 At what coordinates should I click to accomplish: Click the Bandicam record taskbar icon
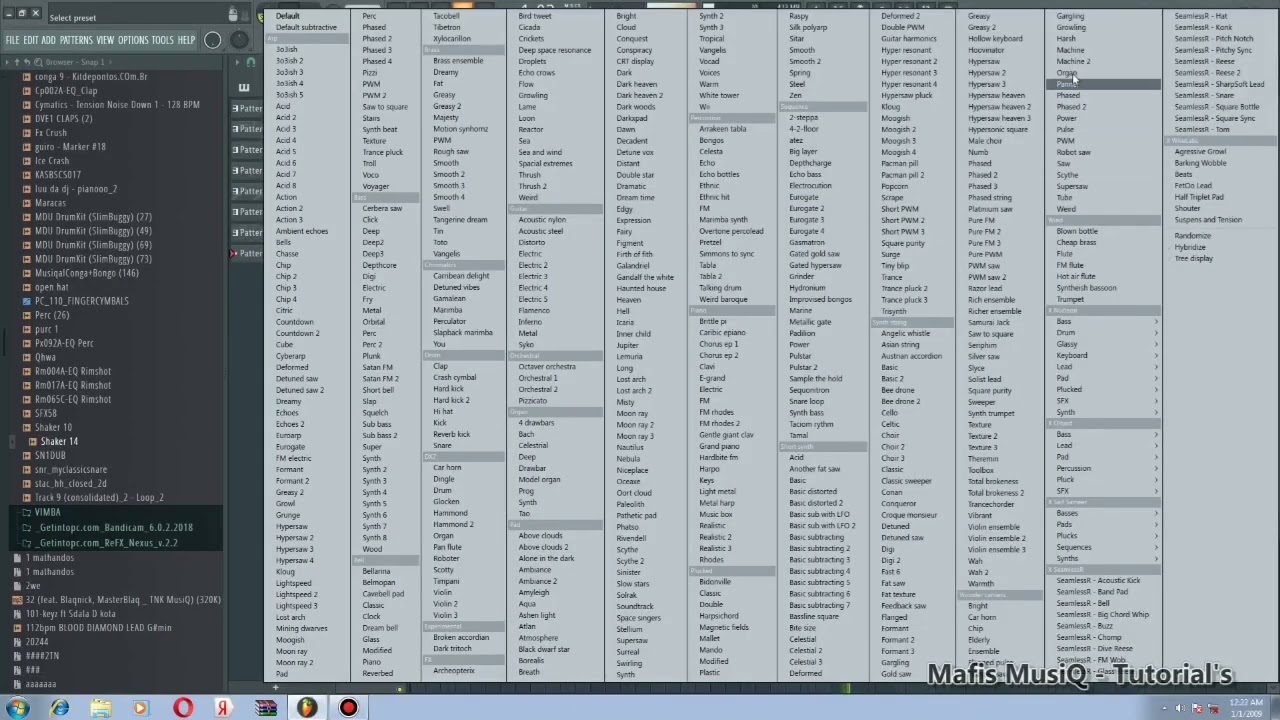(348, 708)
